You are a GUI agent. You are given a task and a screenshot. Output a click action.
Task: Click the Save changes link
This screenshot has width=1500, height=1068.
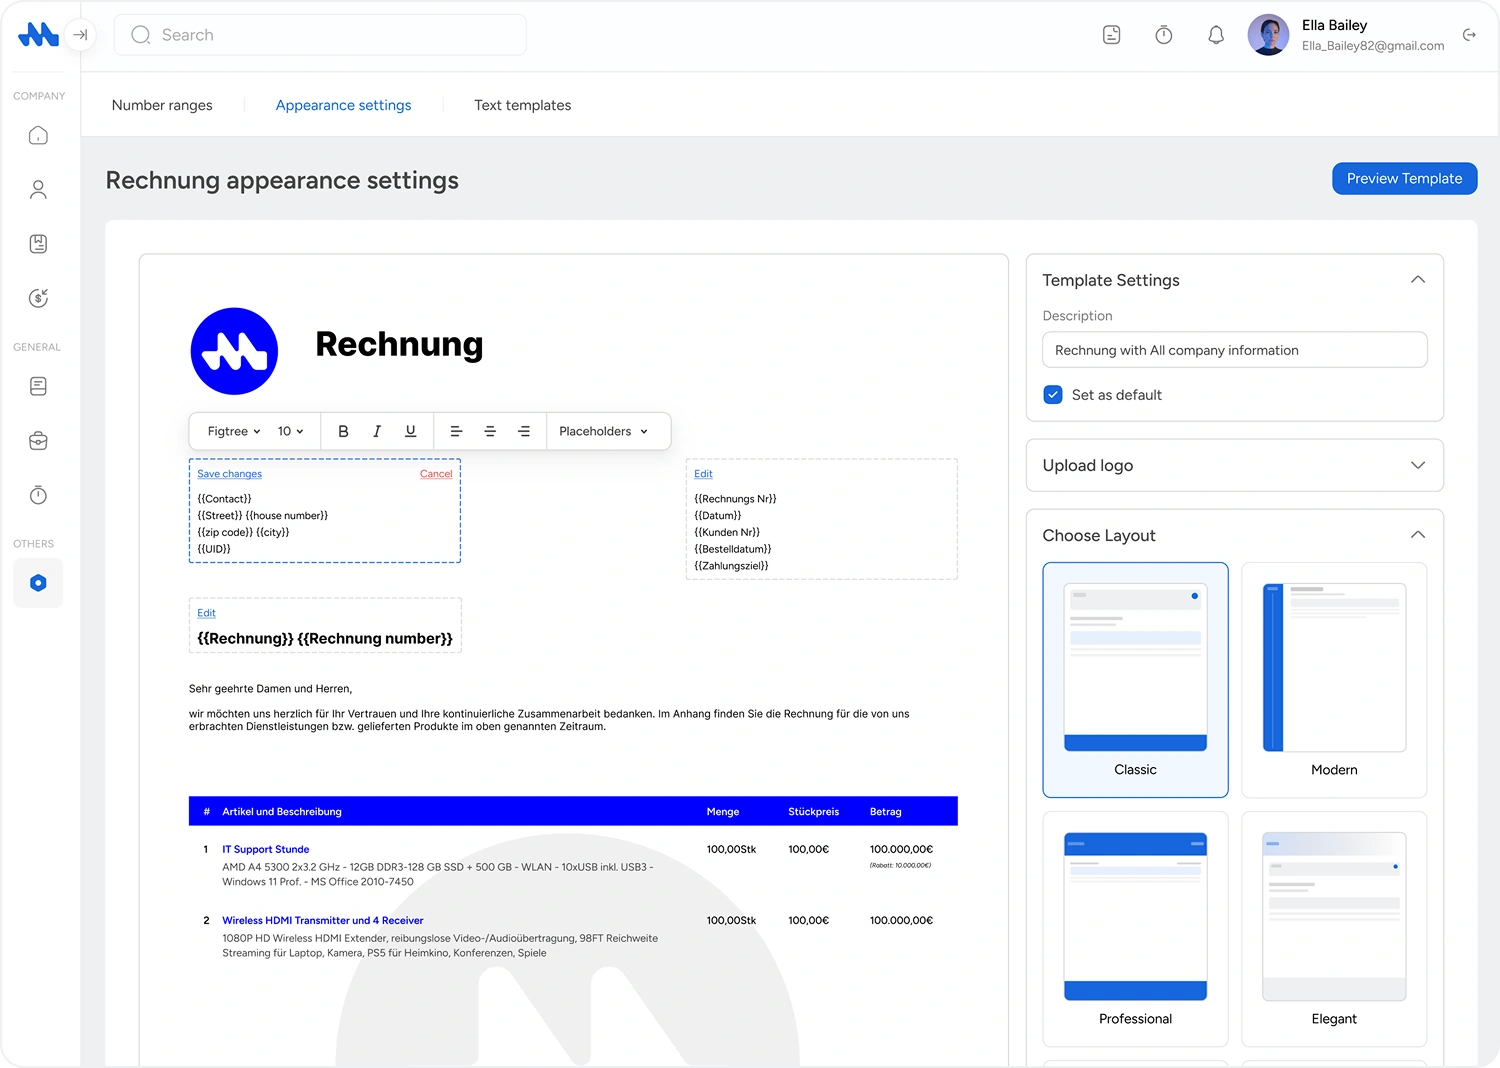[x=229, y=474]
